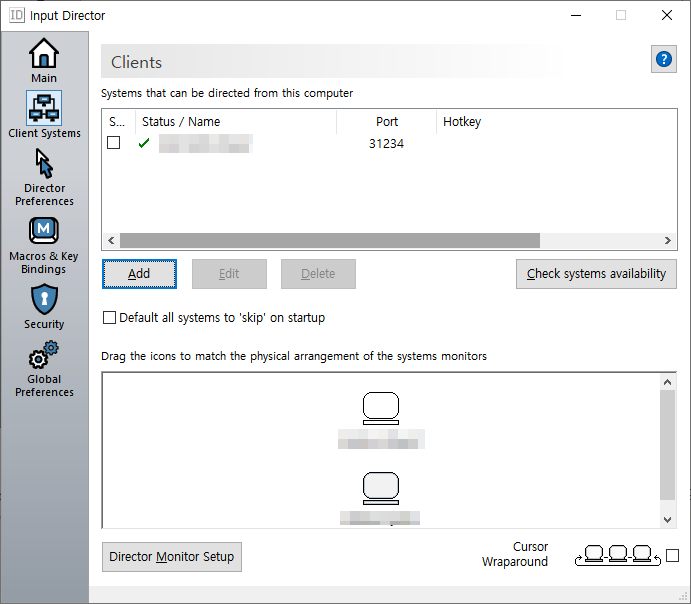
Task: Open Director Monitor Setup
Action: tap(172, 557)
